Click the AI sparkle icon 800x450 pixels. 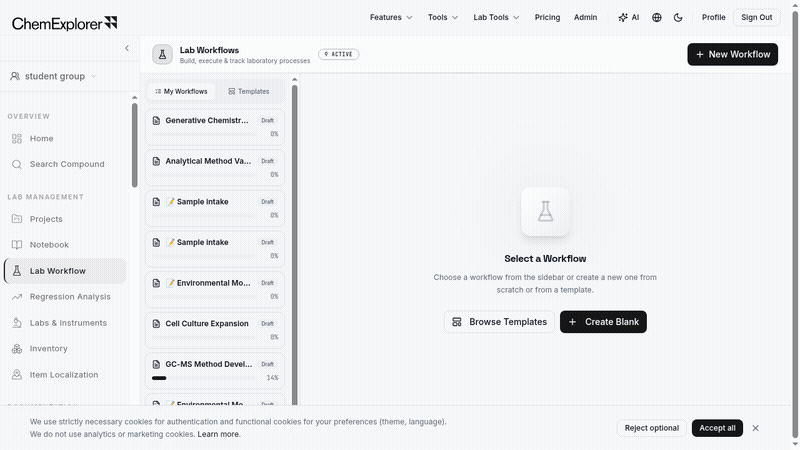click(623, 17)
